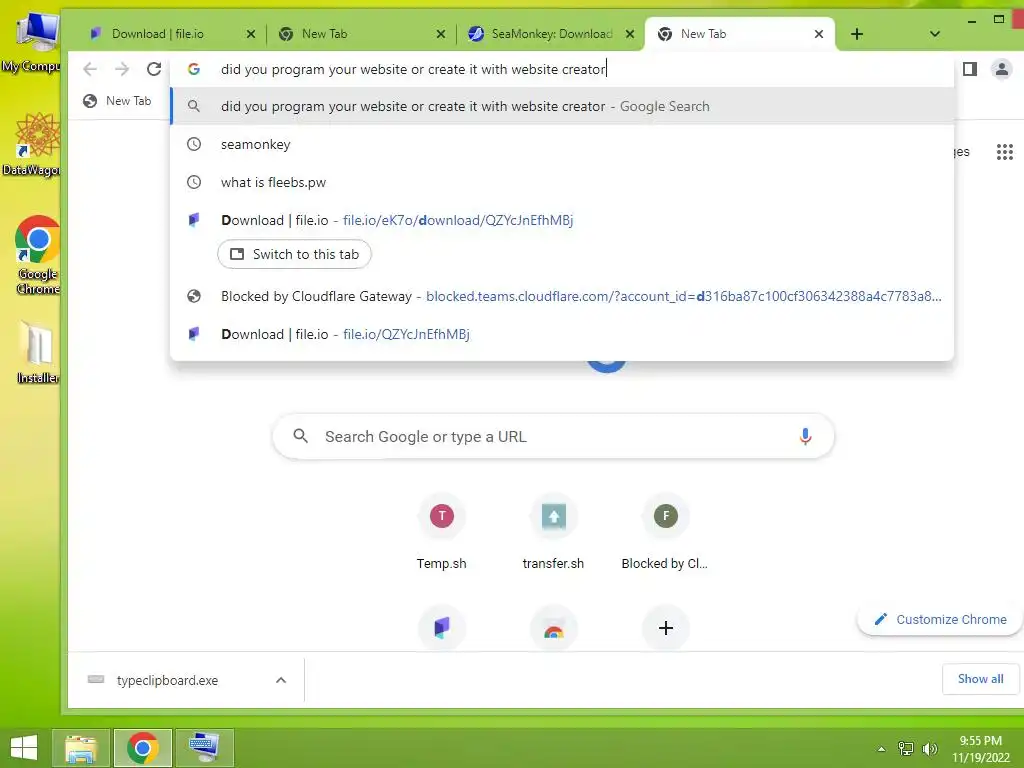Open the side panel icon
Screen dimensions: 1024x768
click(x=970, y=69)
